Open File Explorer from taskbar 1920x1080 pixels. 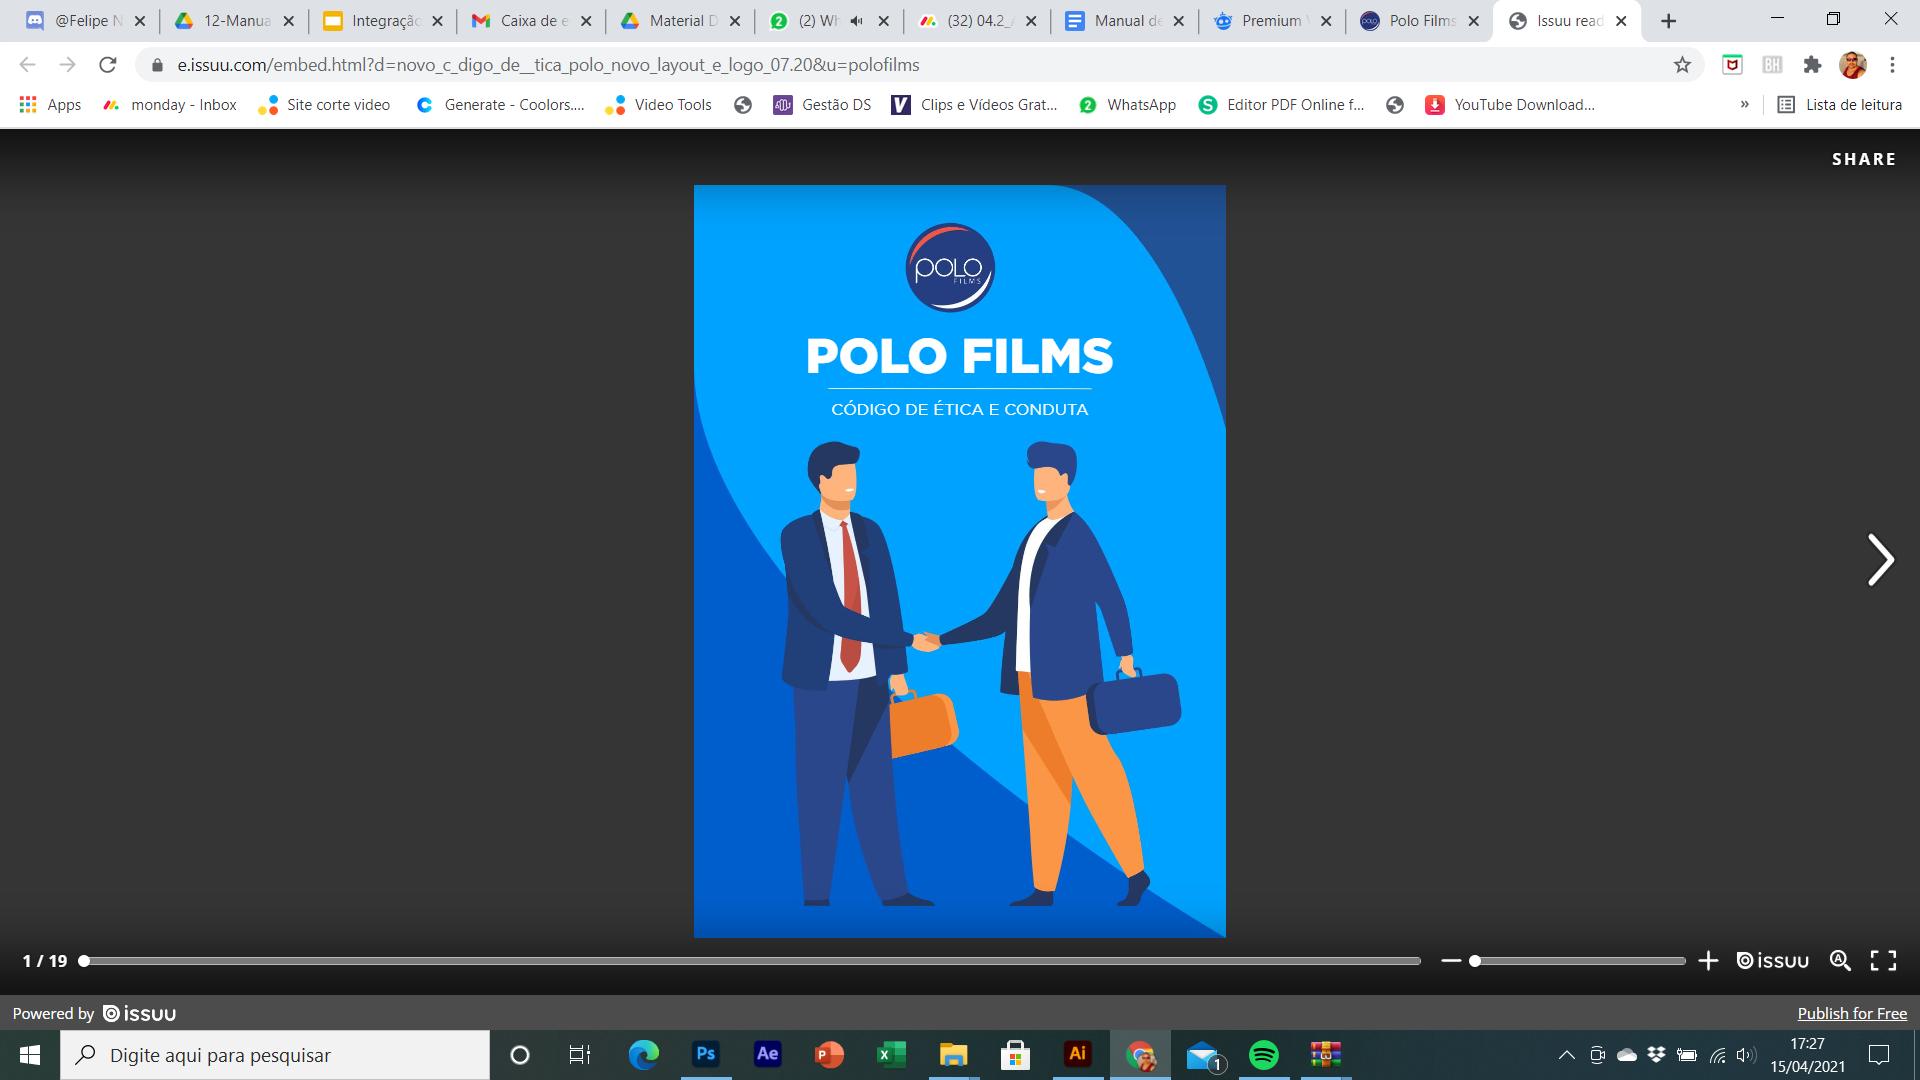[x=953, y=1055]
